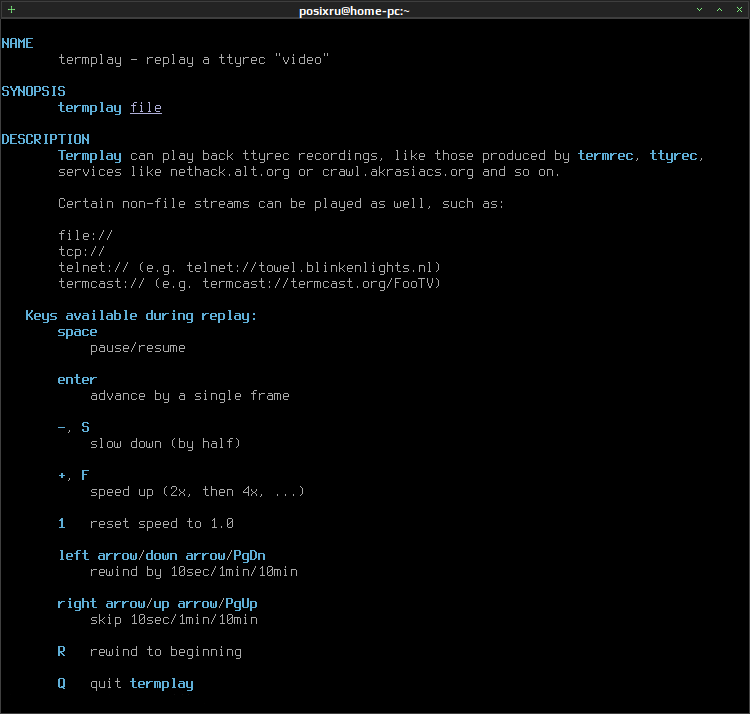Click 'skip 10sec/1min/10min' text
Image resolution: width=750 pixels, height=714 pixels.
coord(174,619)
